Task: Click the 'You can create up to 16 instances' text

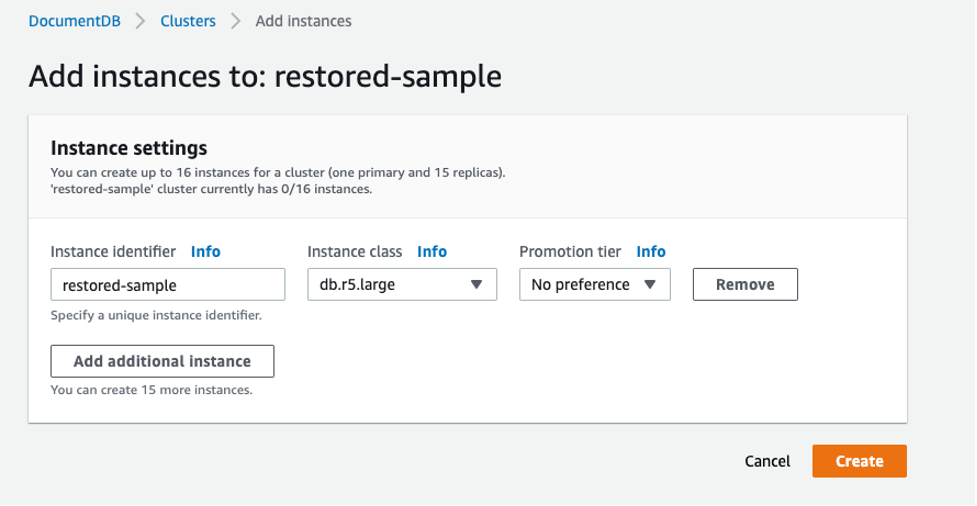Action: [x=166, y=173]
